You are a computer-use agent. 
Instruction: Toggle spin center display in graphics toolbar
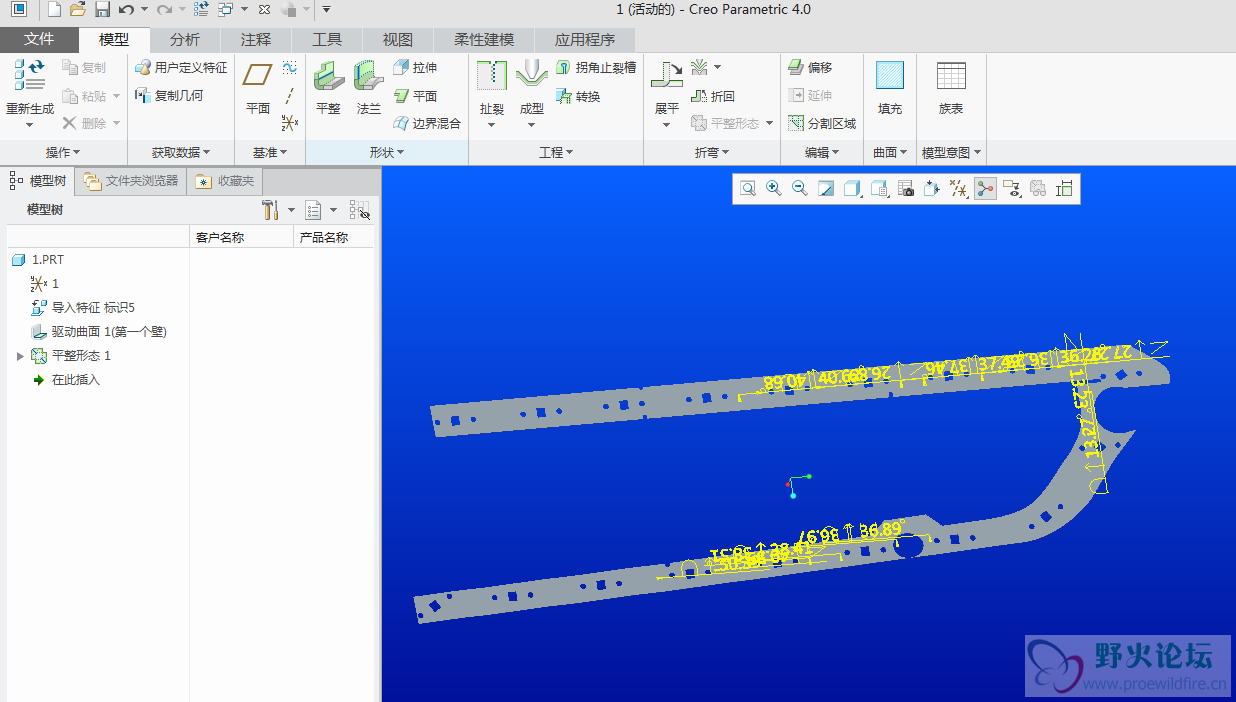tap(986, 188)
